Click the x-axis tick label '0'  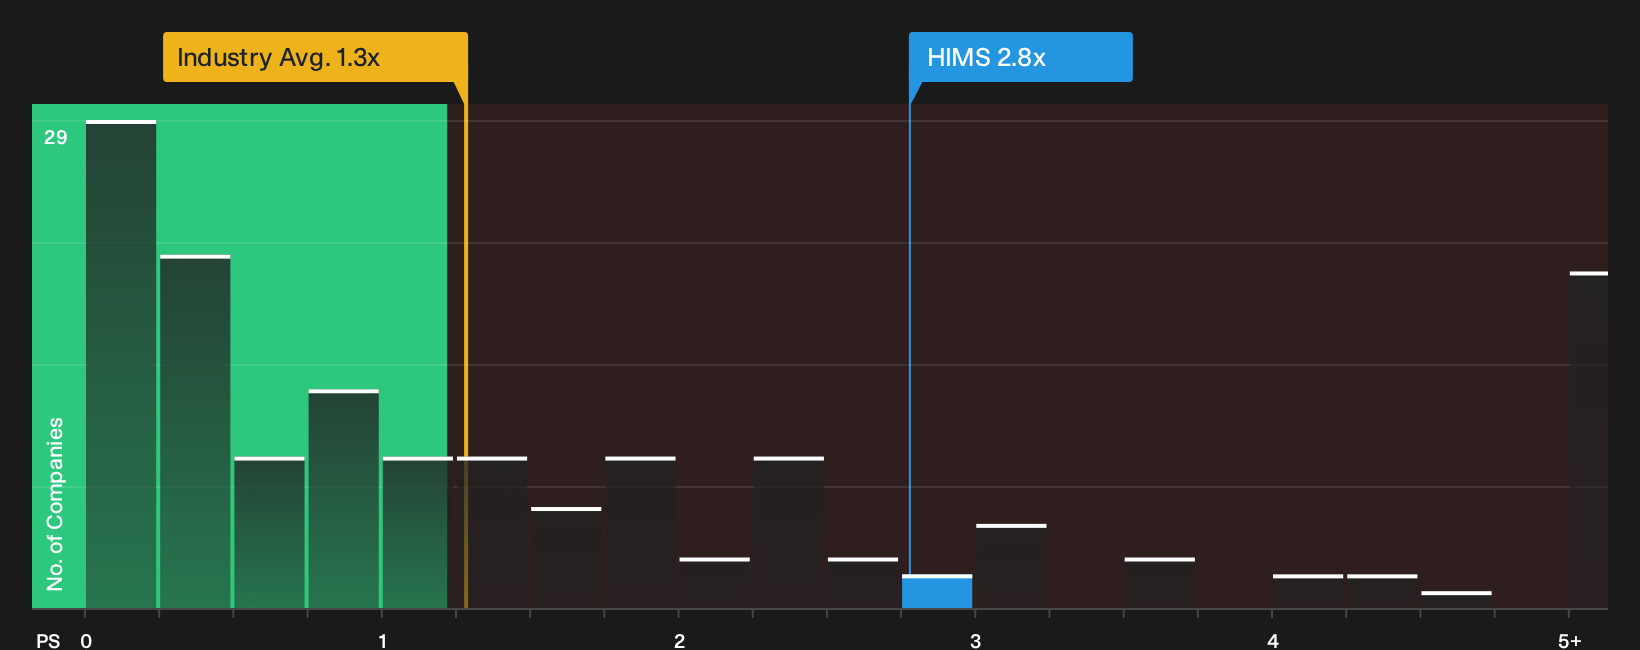(86, 640)
